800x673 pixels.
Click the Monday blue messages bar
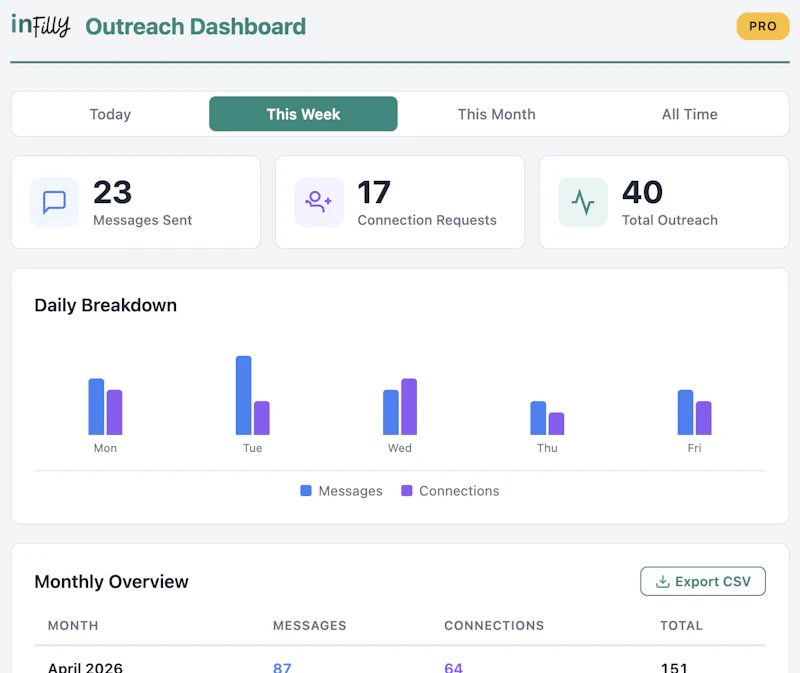click(x=96, y=407)
